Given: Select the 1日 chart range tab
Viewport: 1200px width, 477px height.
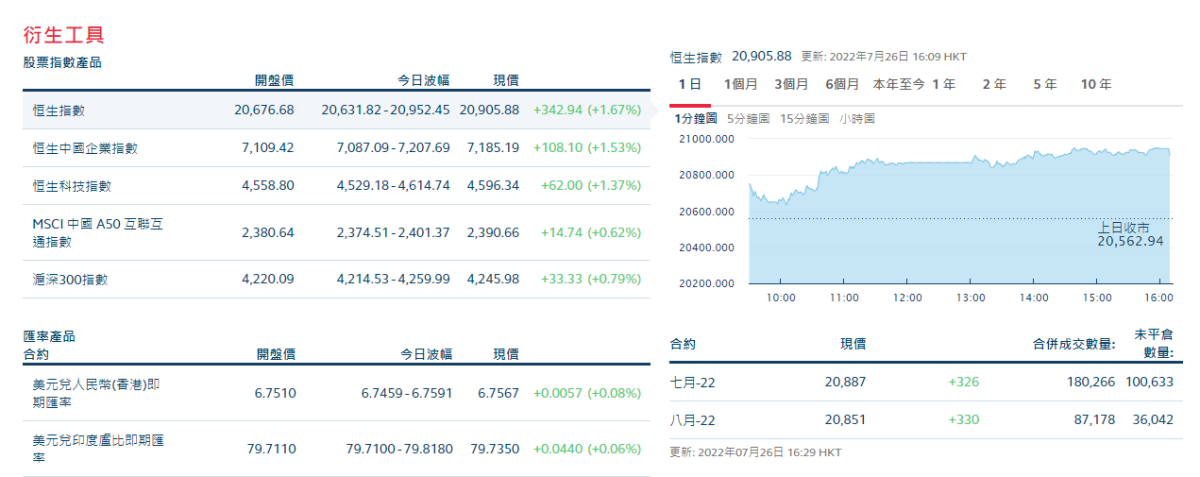Looking at the screenshot, I should point(689,84).
